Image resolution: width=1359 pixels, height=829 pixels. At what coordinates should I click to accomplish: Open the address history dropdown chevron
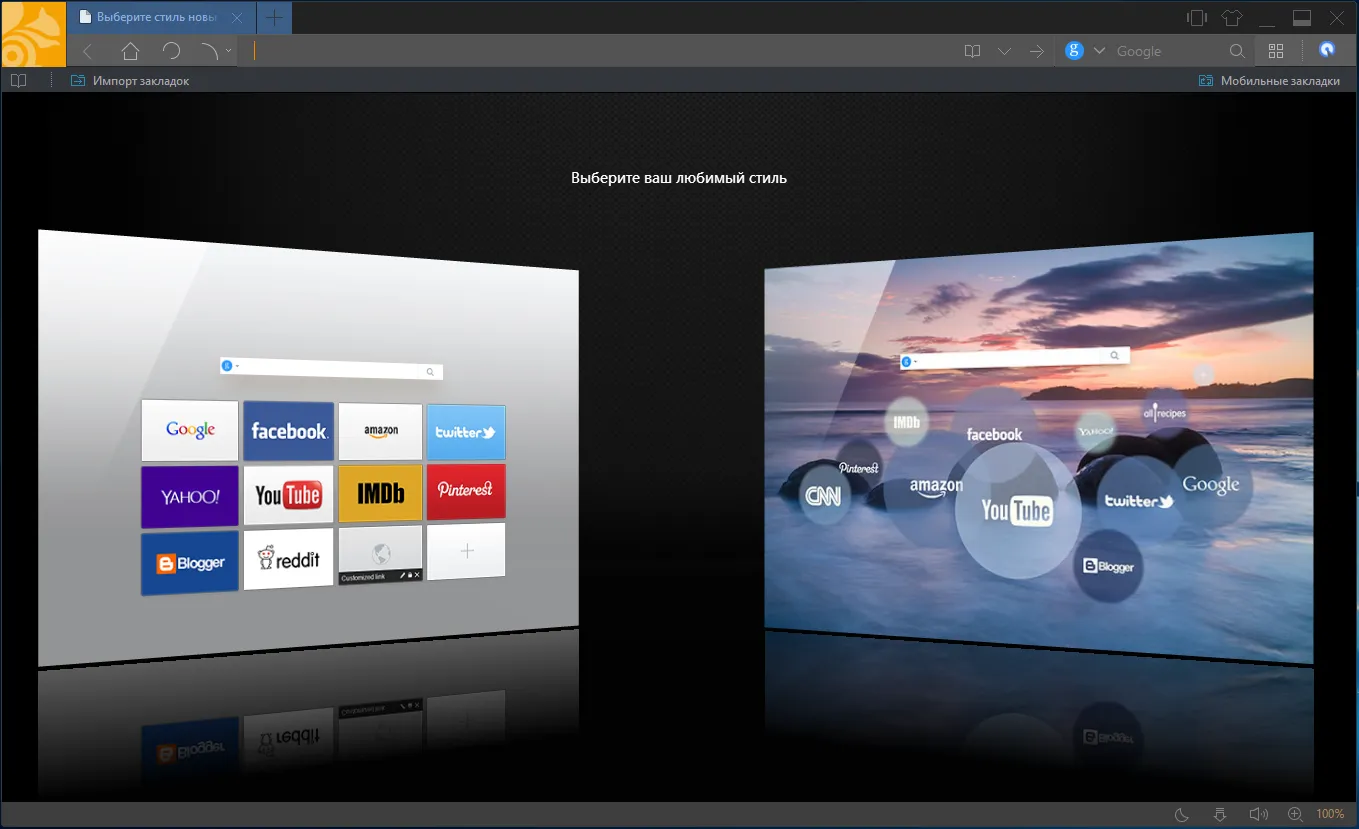coord(1005,51)
